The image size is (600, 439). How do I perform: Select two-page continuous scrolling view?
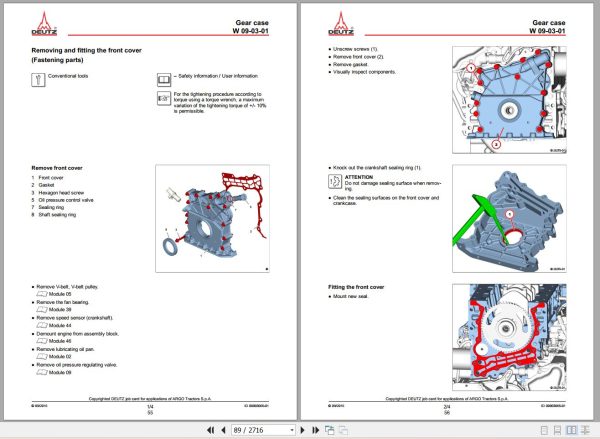[x=585, y=430]
